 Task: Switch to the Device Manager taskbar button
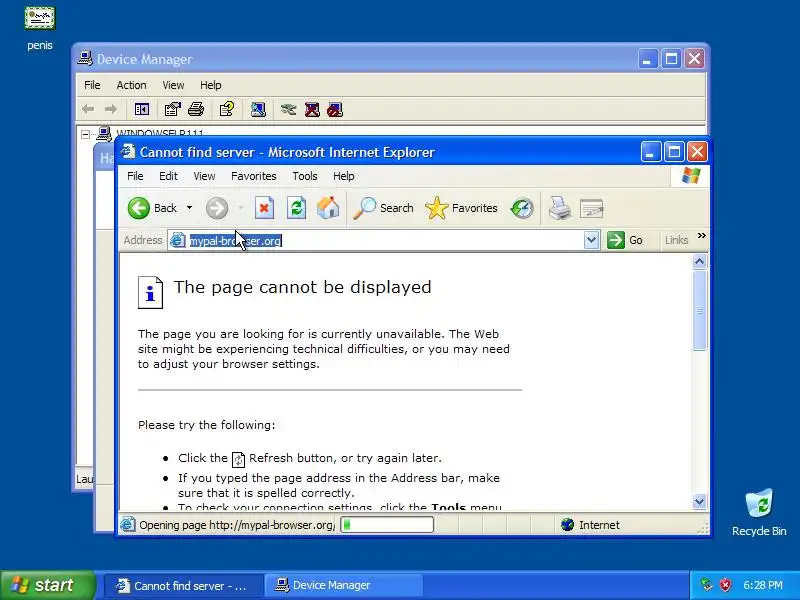tap(343, 585)
